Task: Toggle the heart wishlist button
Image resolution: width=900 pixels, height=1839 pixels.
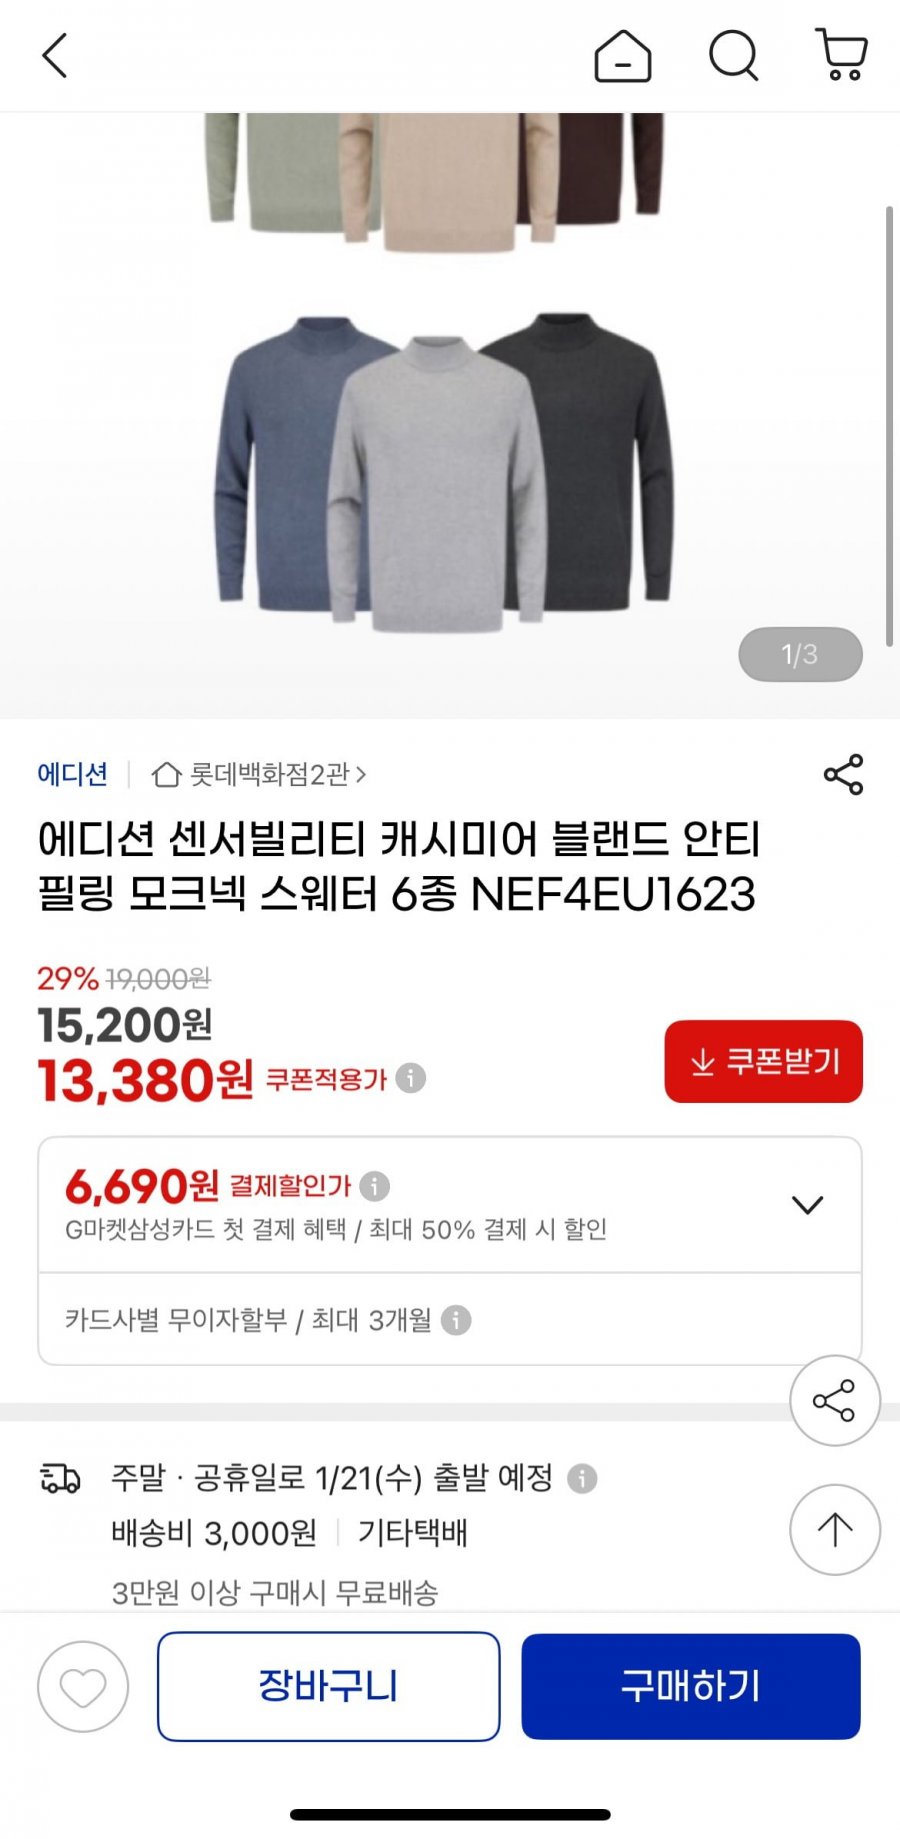Action: (x=83, y=1687)
